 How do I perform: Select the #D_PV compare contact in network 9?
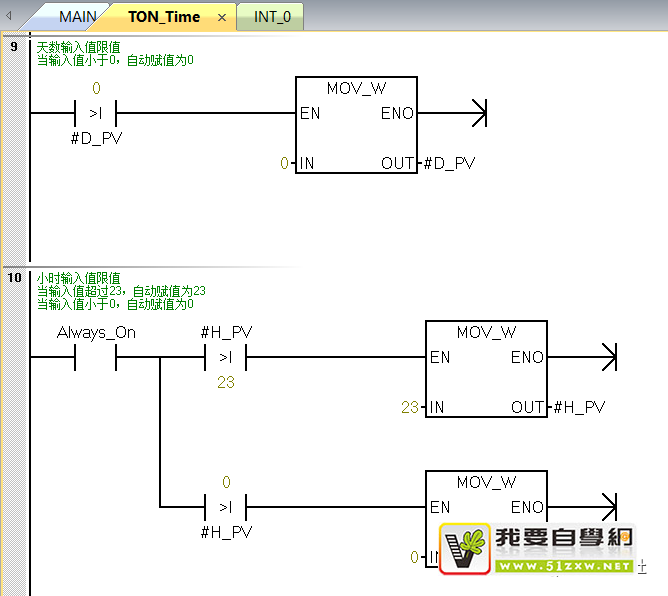click(x=96, y=114)
